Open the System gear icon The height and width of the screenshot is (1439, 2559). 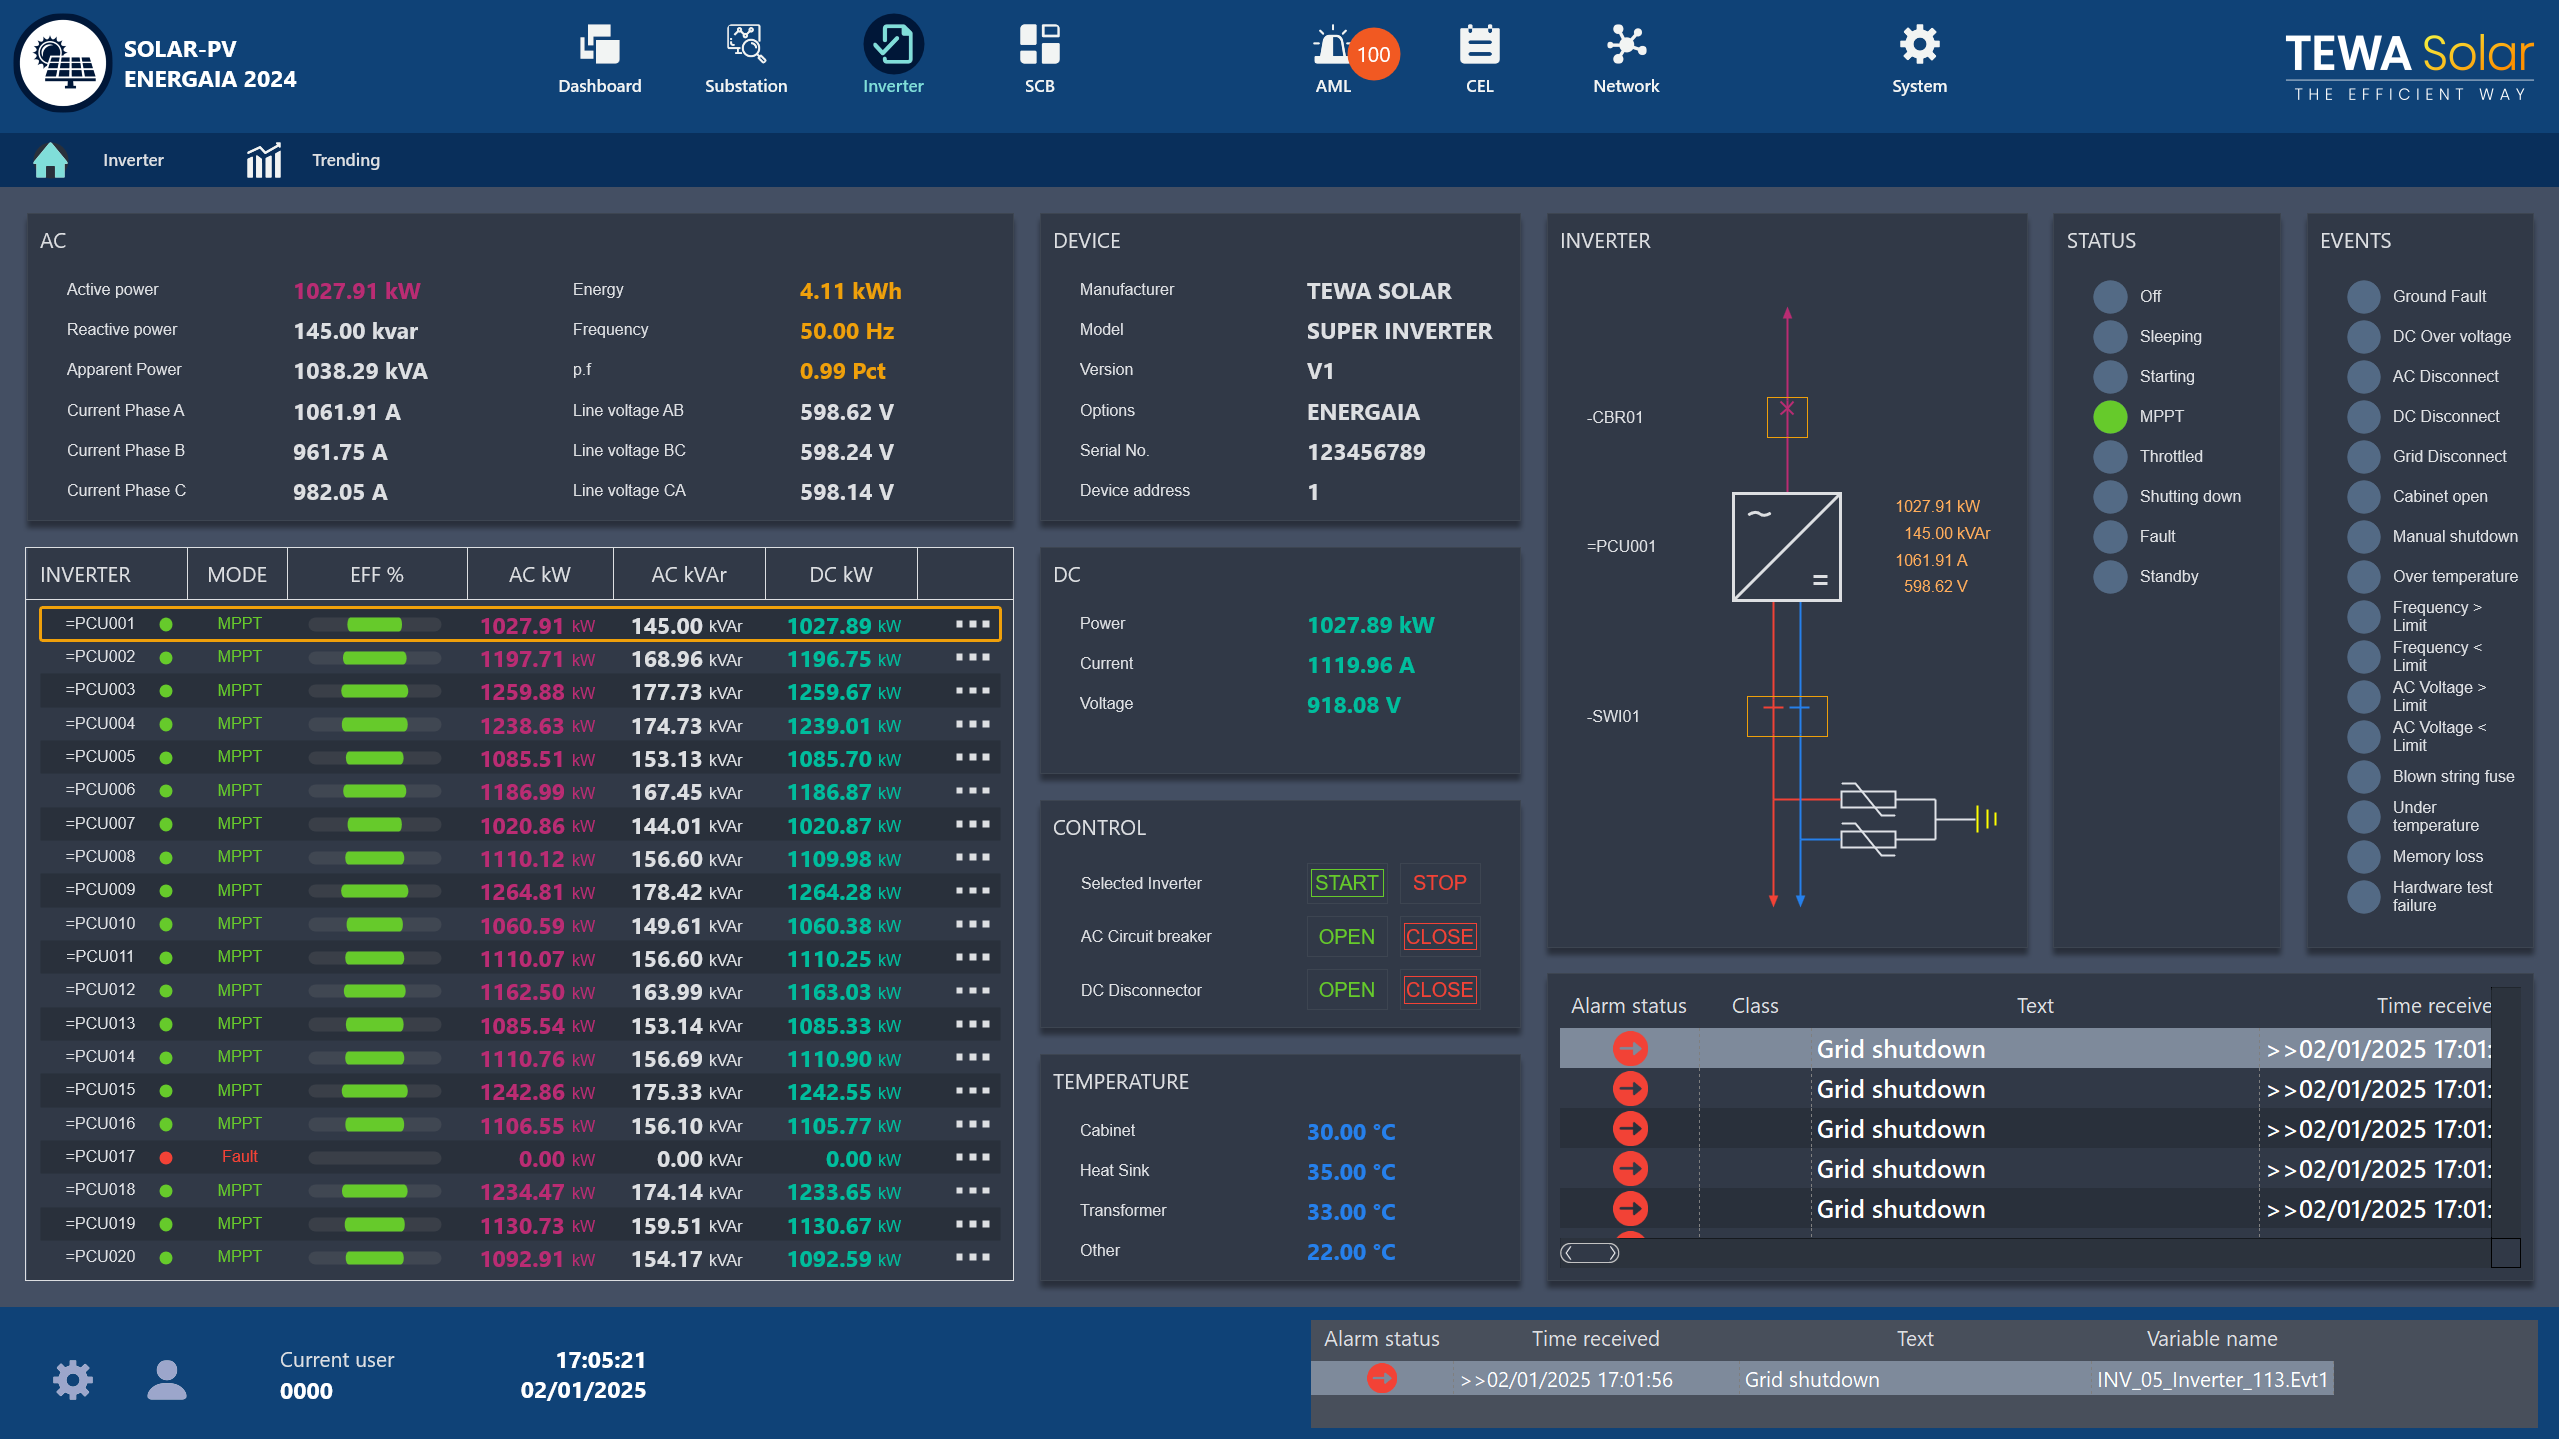click(x=1918, y=45)
